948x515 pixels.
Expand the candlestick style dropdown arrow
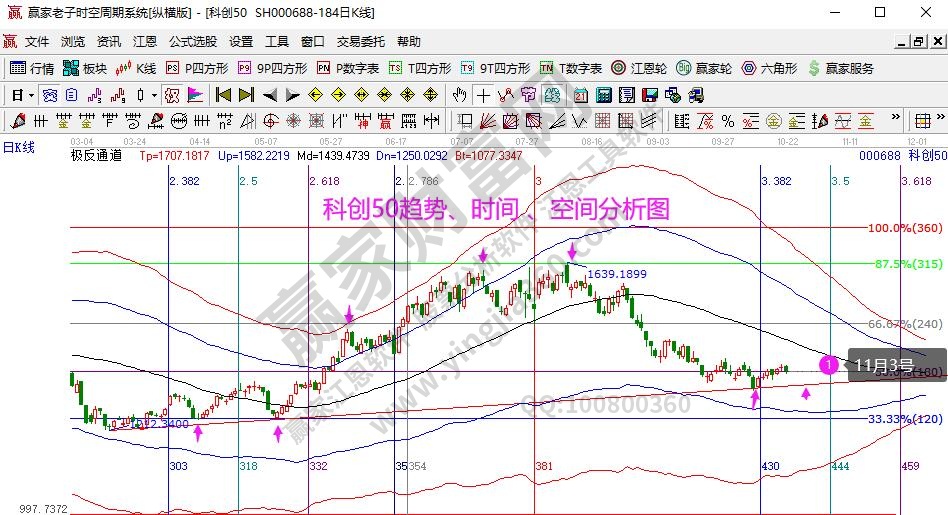click(x=153, y=95)
